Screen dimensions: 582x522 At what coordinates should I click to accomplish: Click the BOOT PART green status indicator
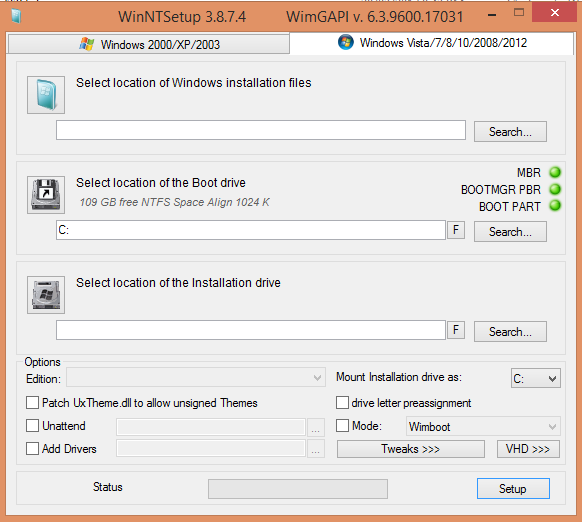point(555,205)
